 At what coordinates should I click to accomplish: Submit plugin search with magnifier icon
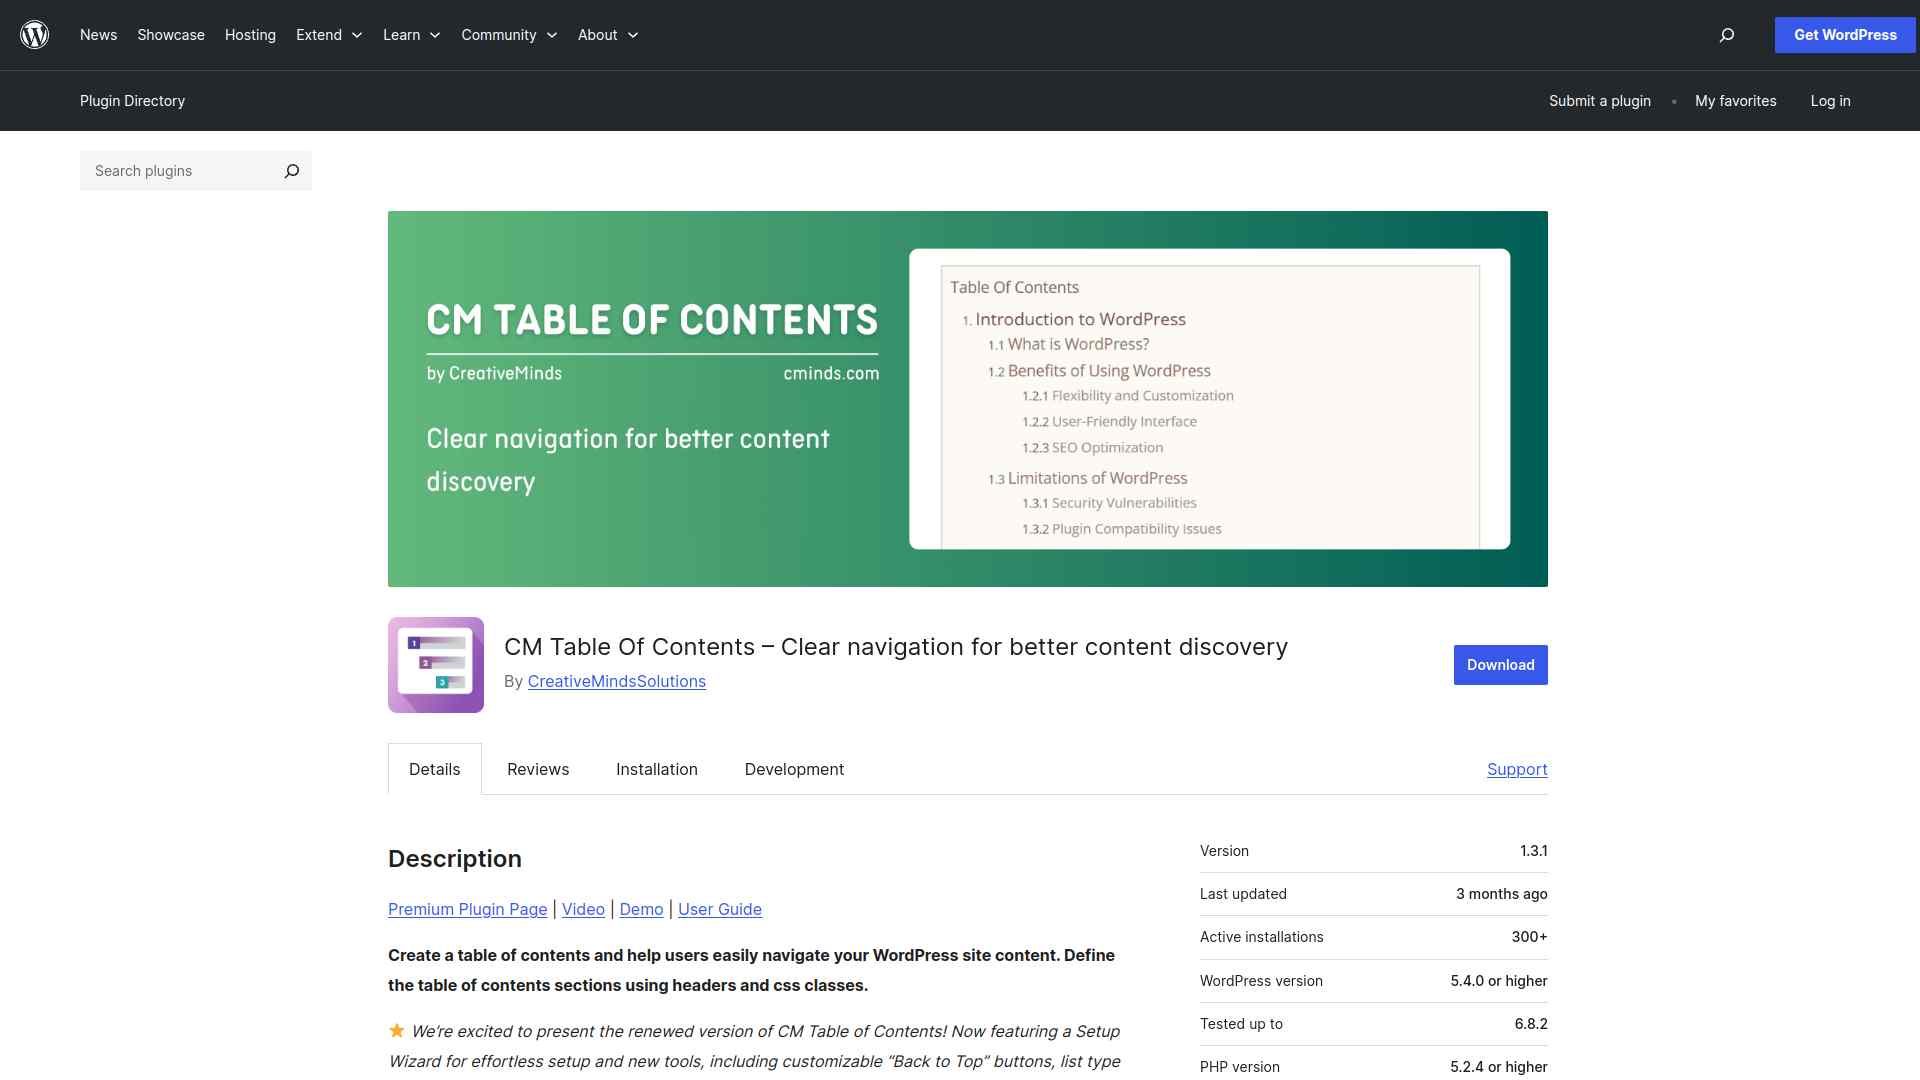[x=291, y=171]
